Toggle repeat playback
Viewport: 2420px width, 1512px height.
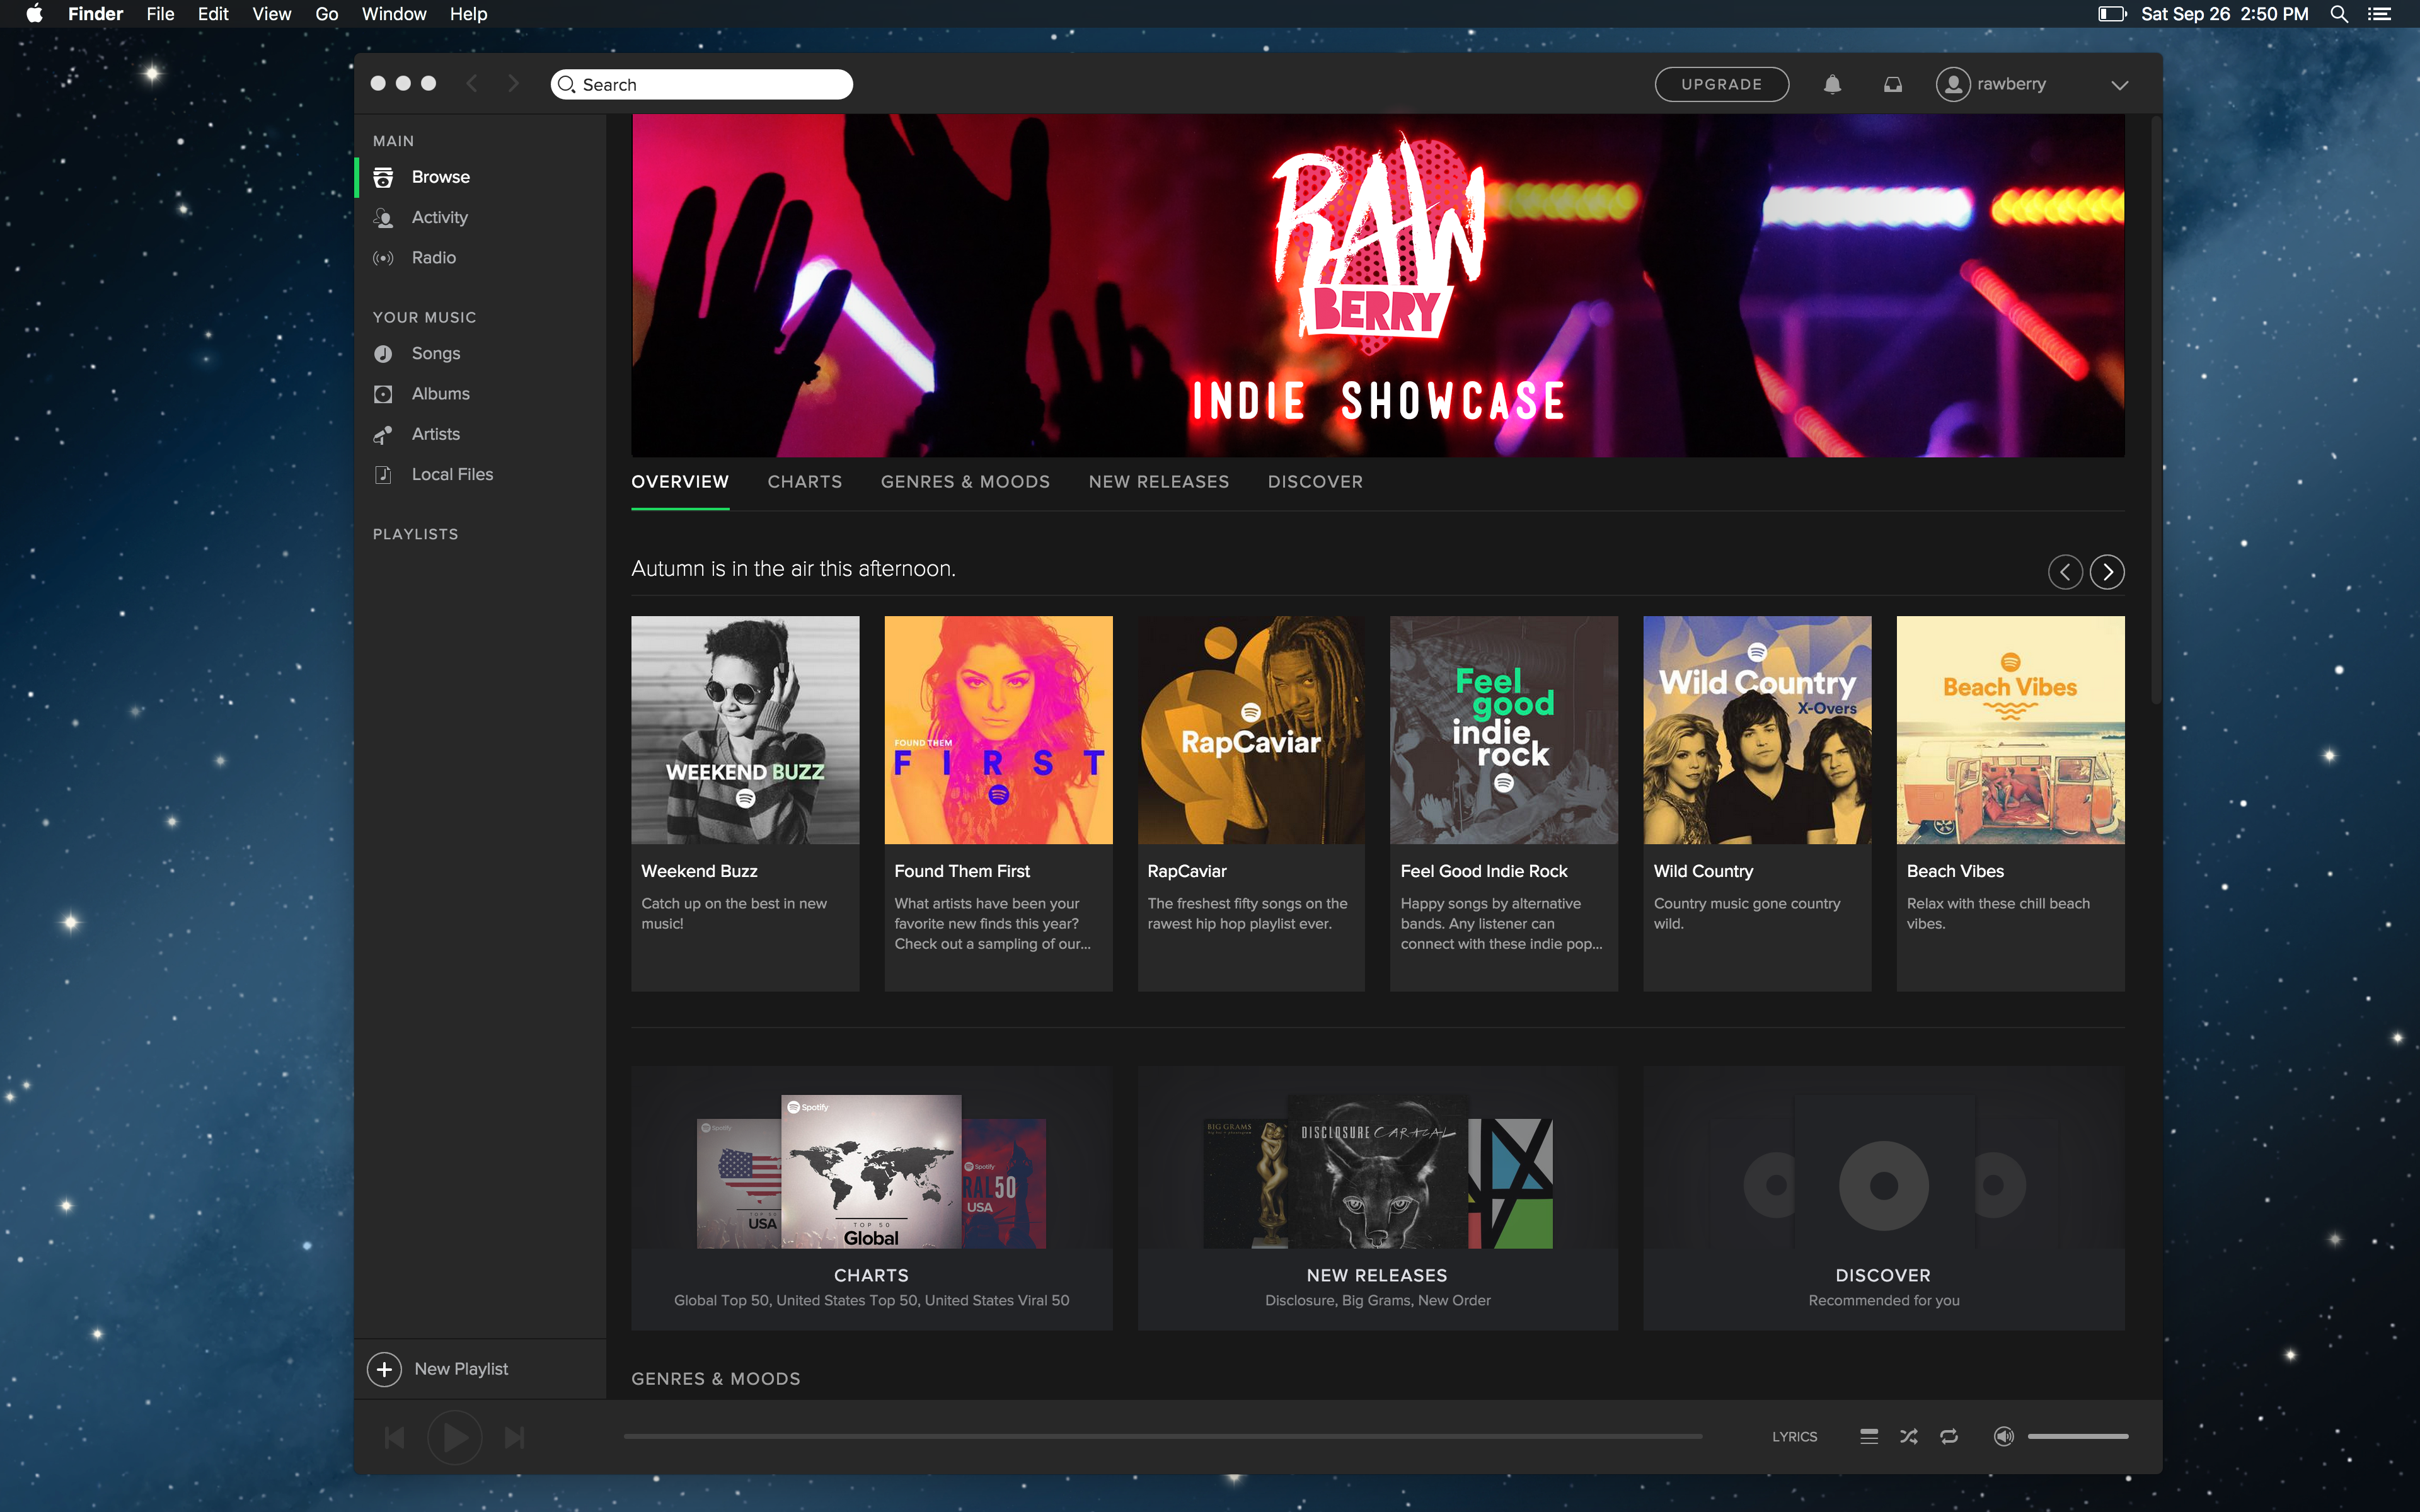(x=1949, y=1436)
